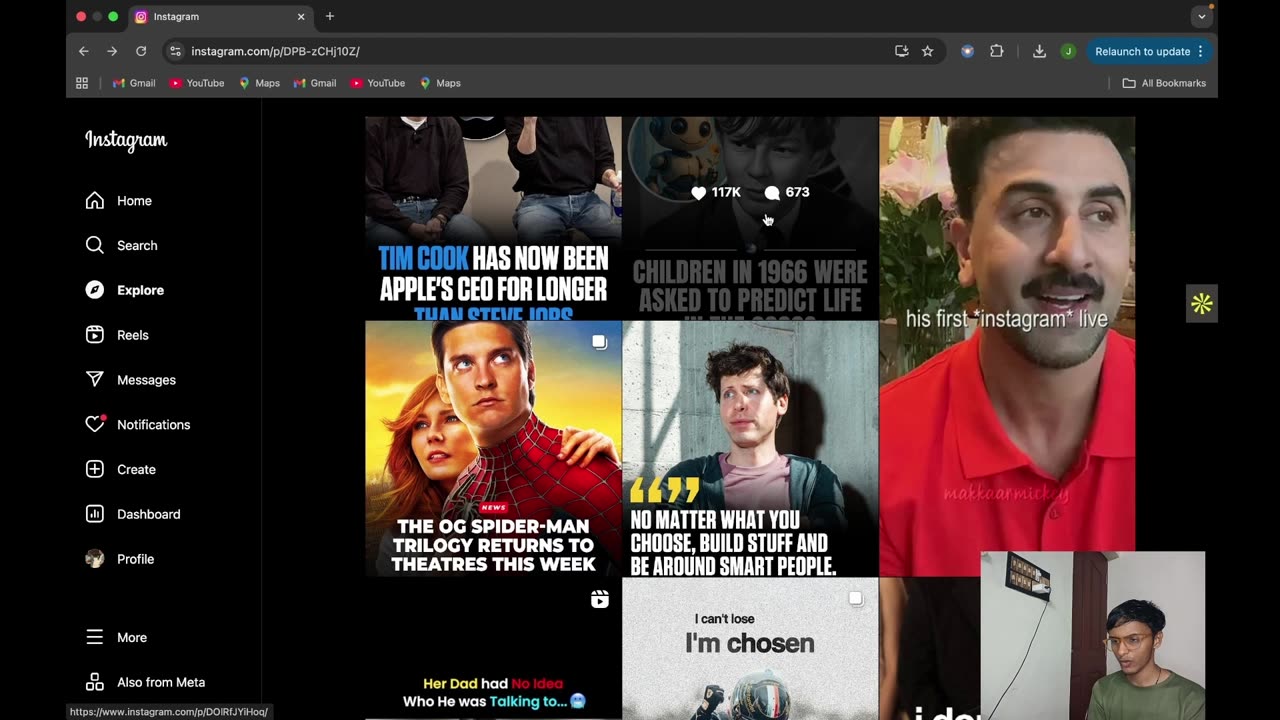Click the Also from Meta icon
Image resolution: width=1280 pixels, height=720 pixels.
(x=95, y=682)
